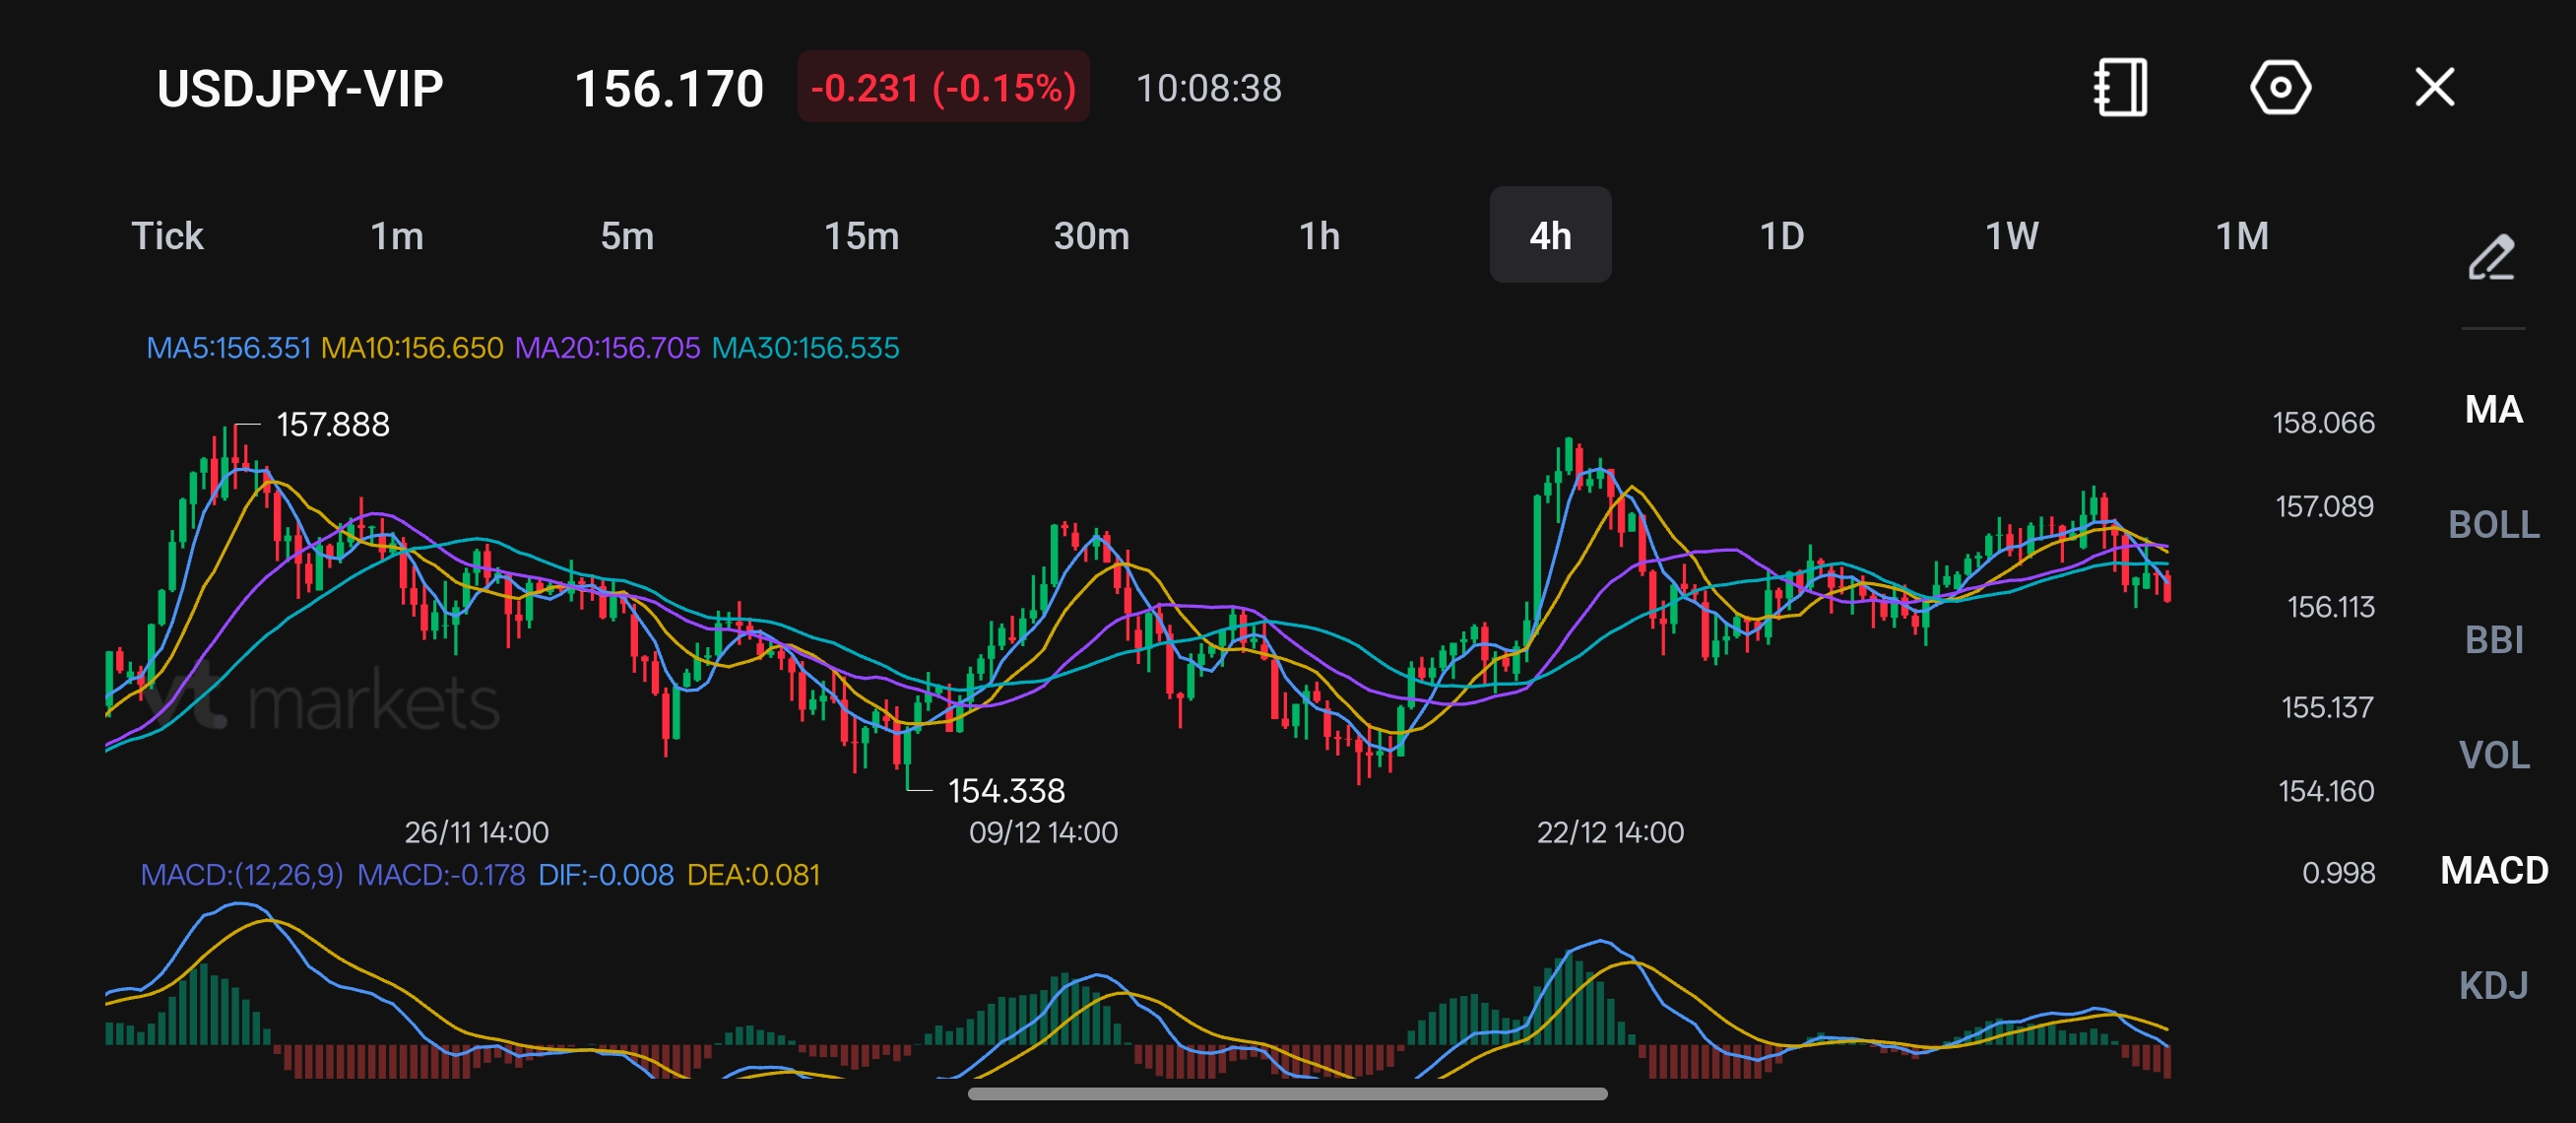Screen dimensions: 2576x1123
Task: Click the MACD:(12,26,9) parameters label
Action: pos(241,875)
